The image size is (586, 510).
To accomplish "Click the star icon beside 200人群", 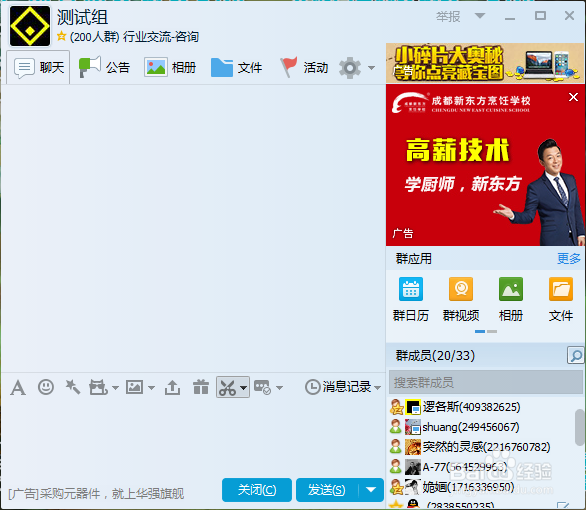I will 61,36.
